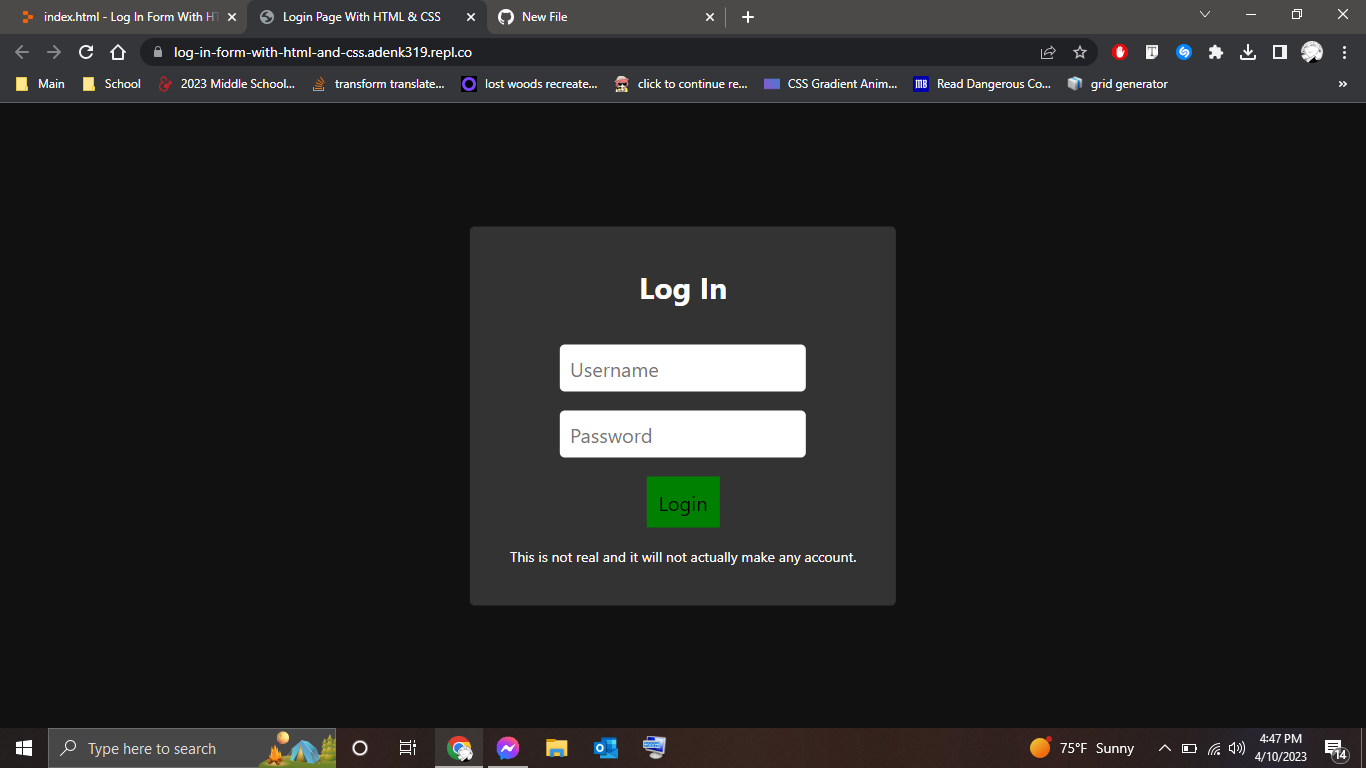
Task: Open the Chrome profile avatar
Action: 1311,52
